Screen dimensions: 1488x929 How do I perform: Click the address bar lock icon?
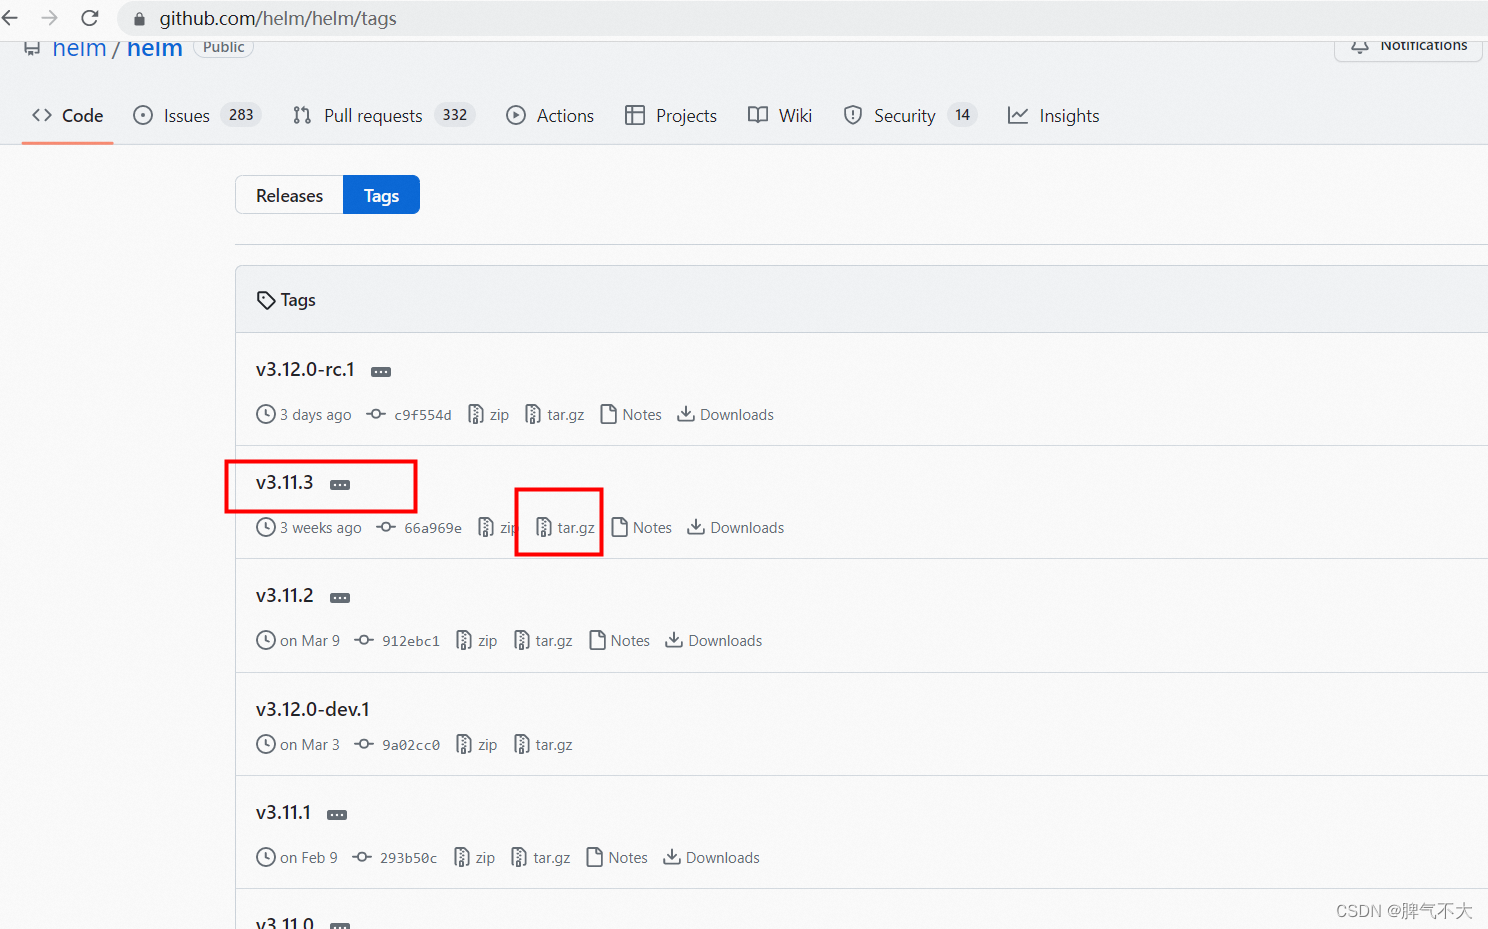point(139,19)
